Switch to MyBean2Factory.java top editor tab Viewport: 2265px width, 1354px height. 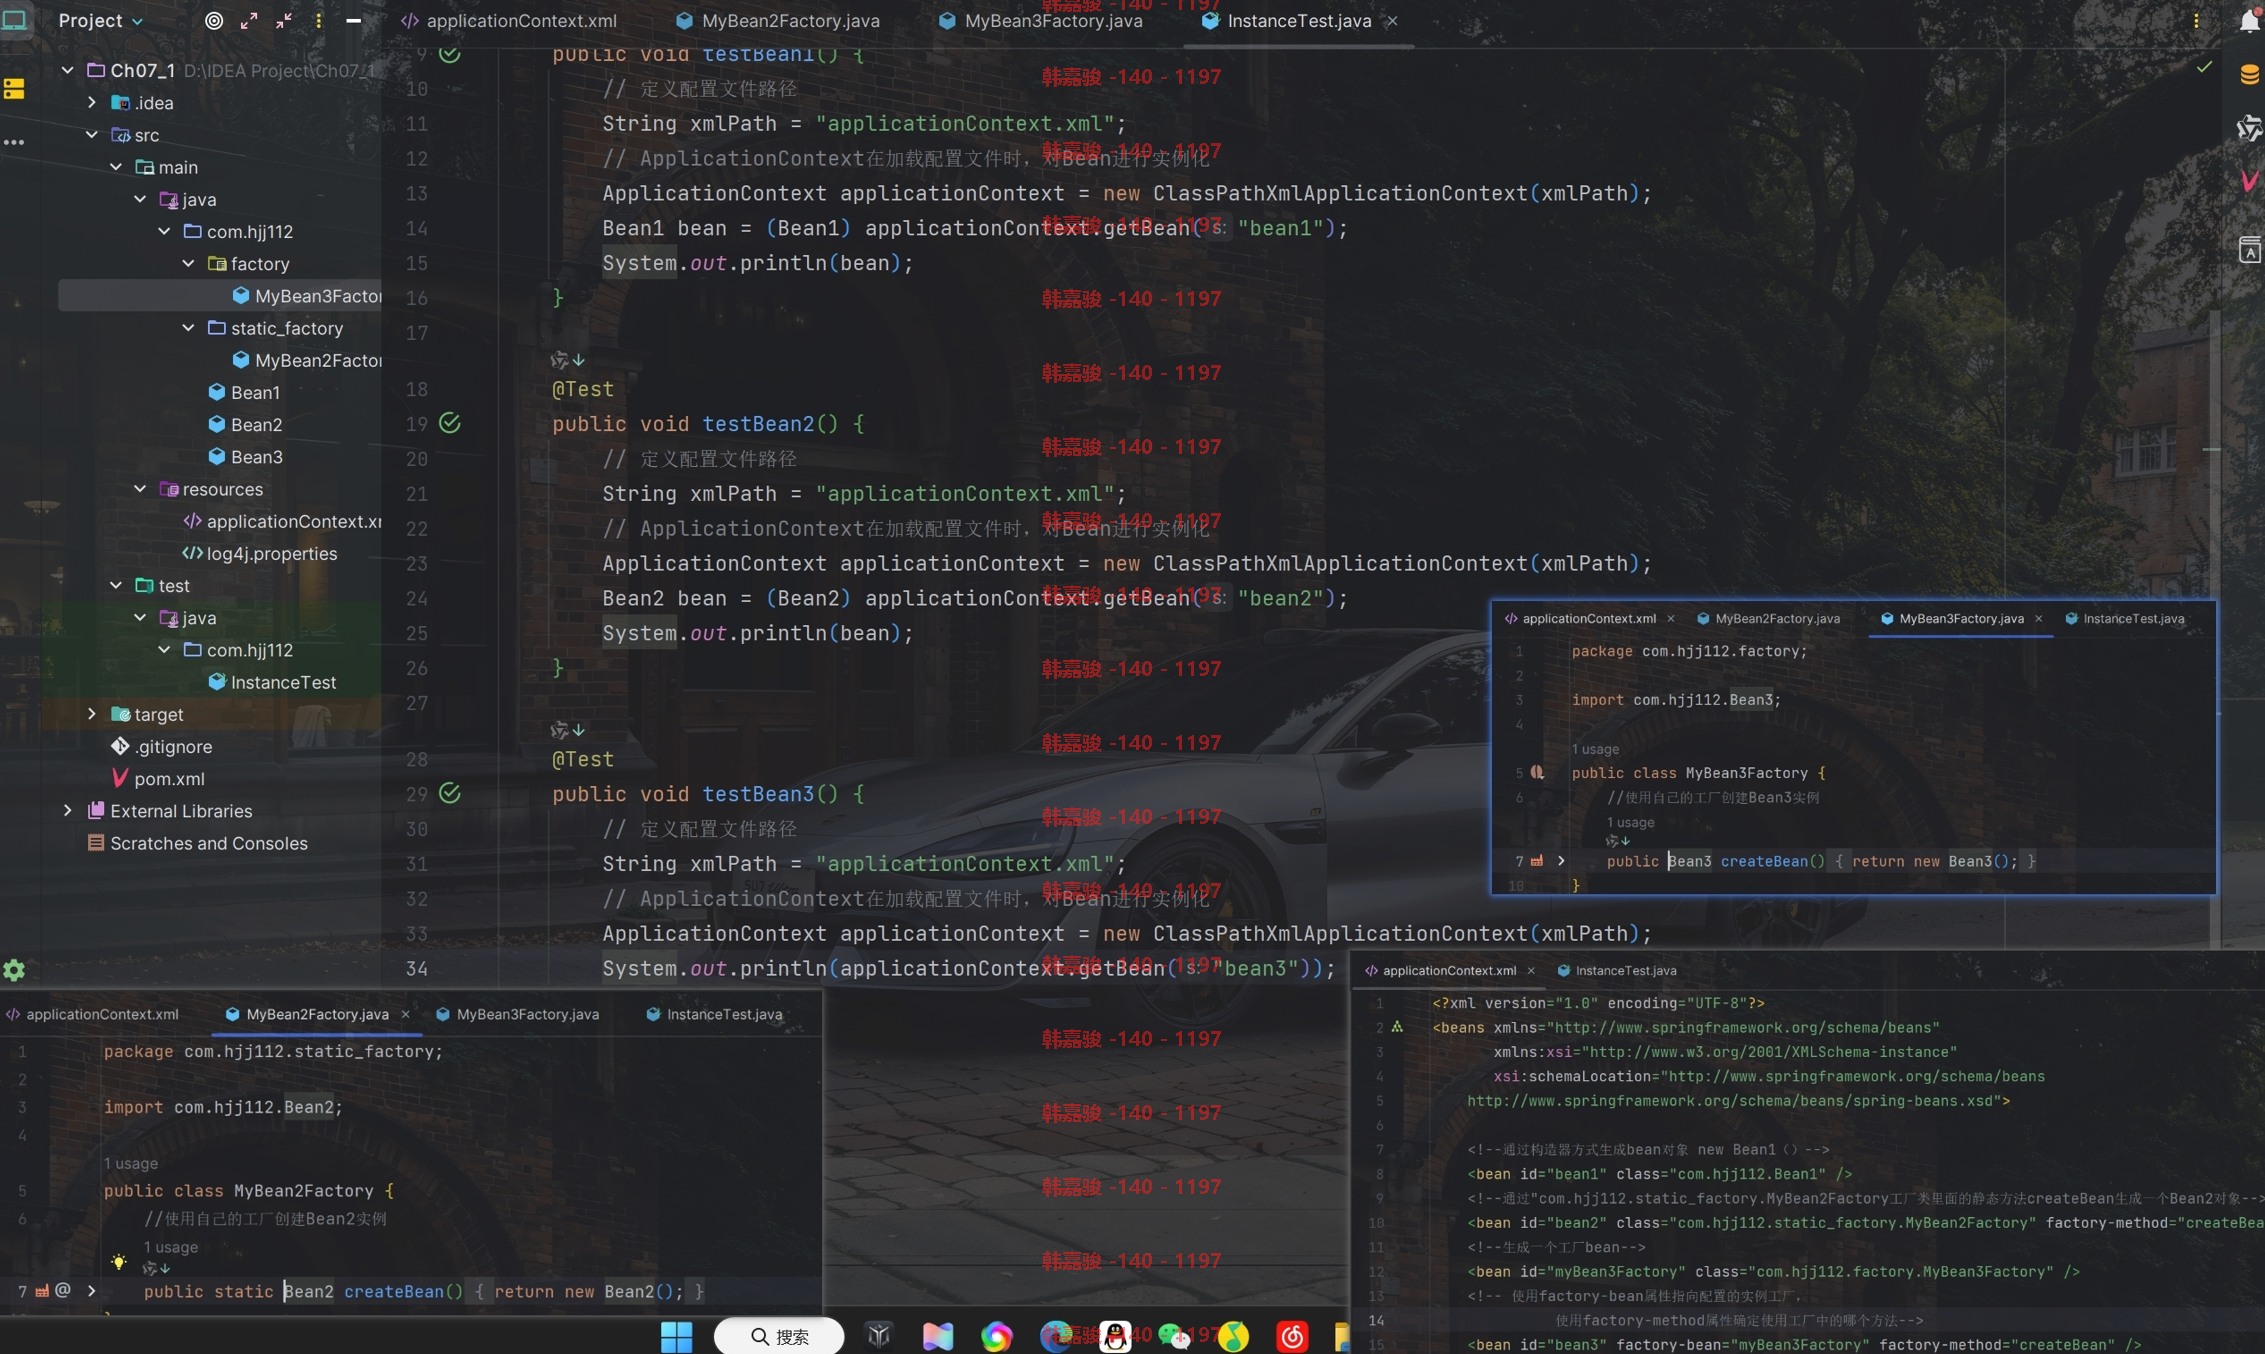(x=778, y=20)
